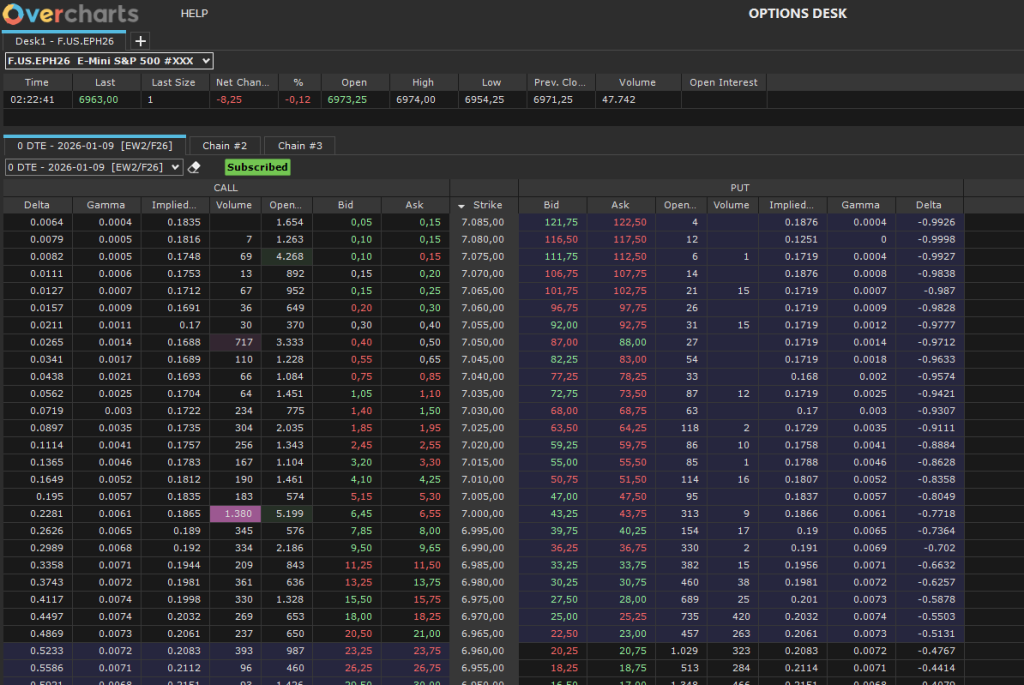This screenshot has height=685, width=1024.
Task: Click the highlighted 1.380 call volume cell
Action: (x=235, y=513)
